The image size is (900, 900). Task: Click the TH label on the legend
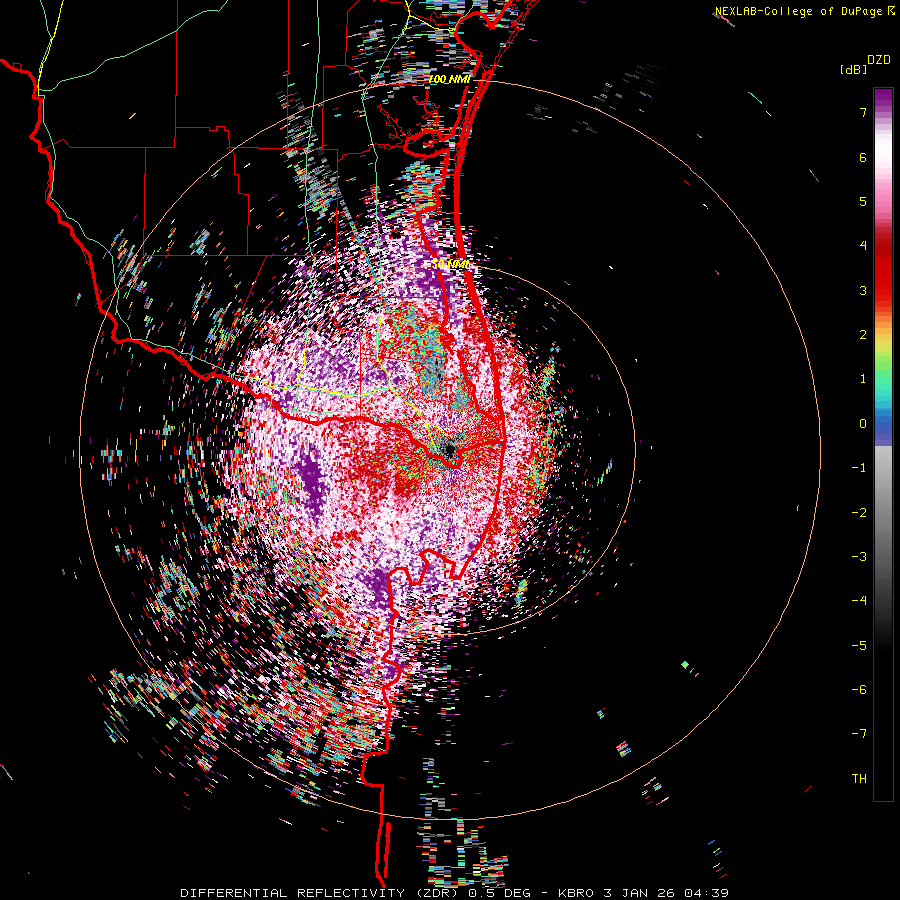pyautogui.click(x=859, y=779)
